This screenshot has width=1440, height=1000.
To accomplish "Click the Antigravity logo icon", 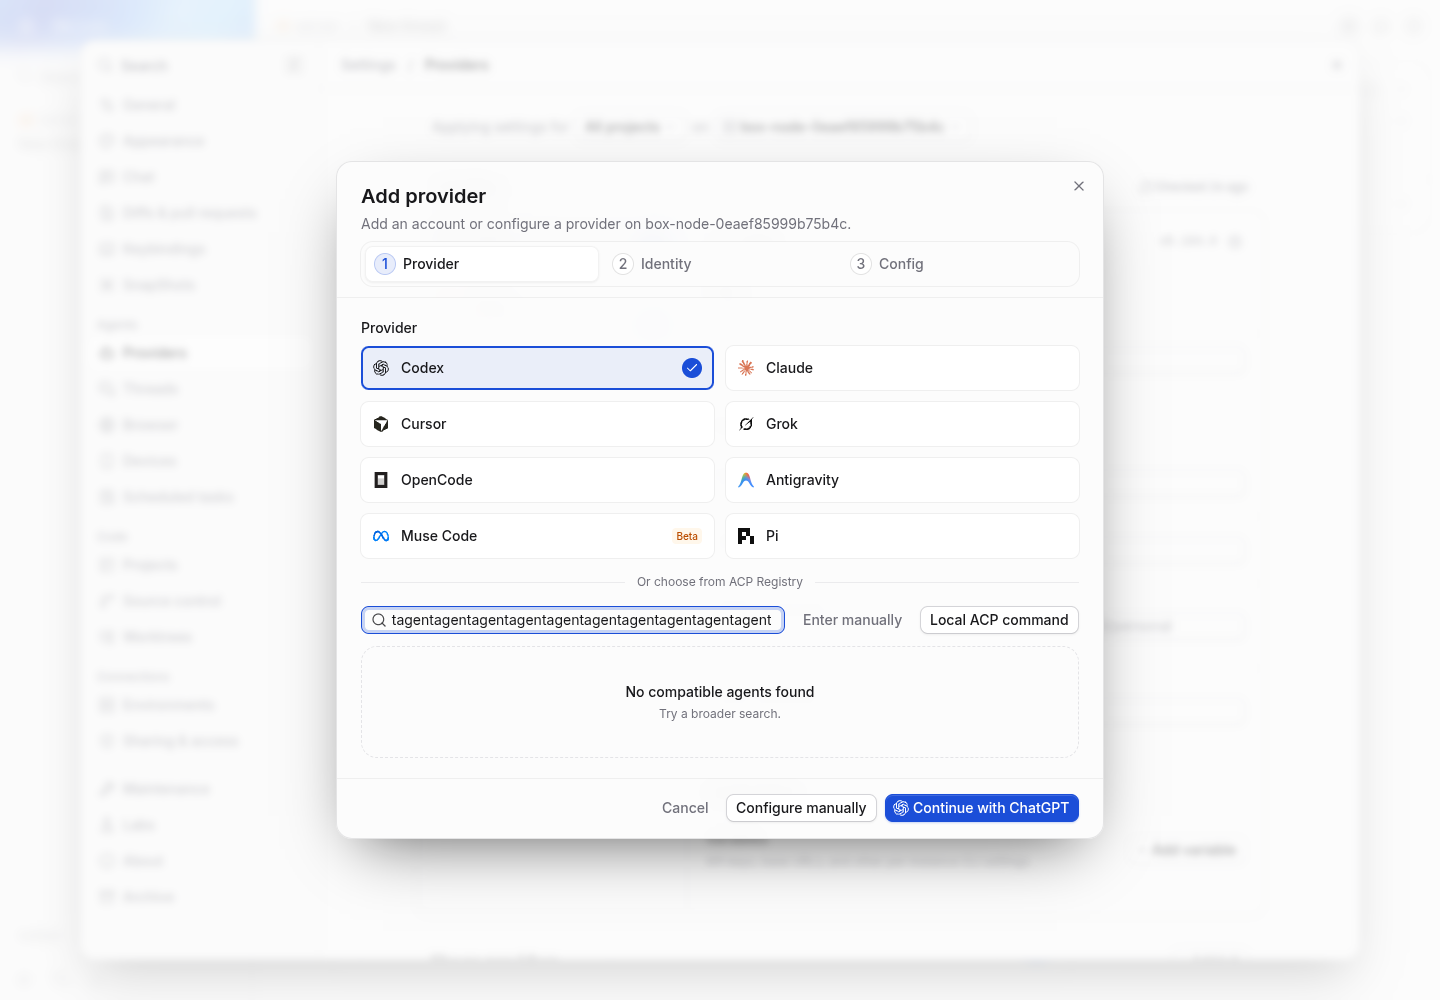I will 746,480.
